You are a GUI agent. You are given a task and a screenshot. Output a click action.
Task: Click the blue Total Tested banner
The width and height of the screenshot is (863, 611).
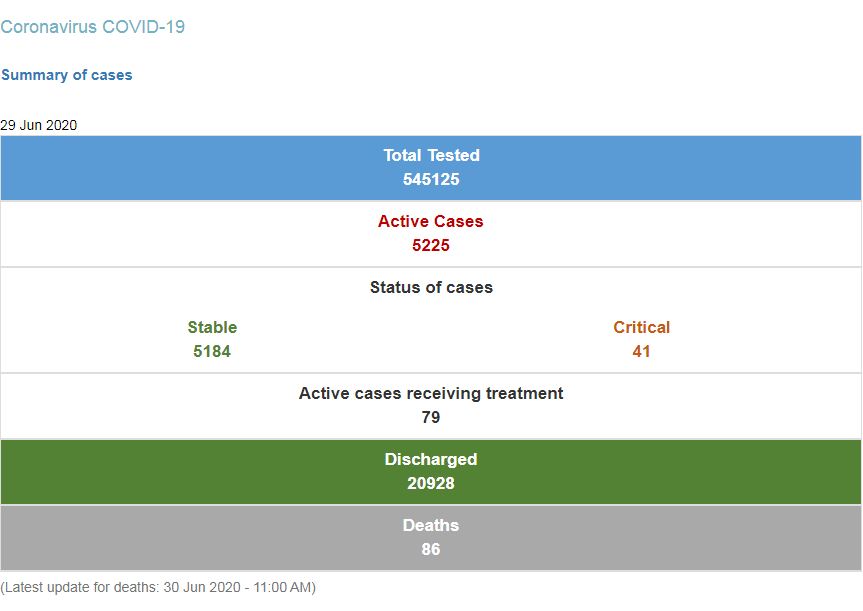pos(431,168)
